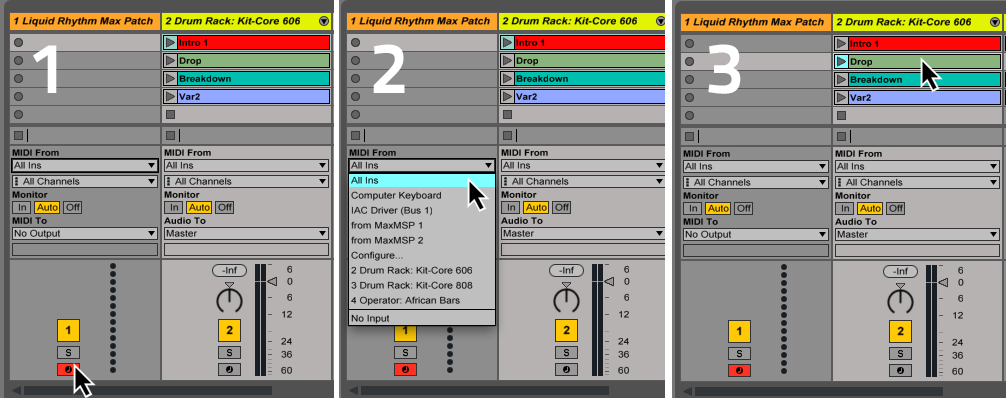Image resolution: width=1006 pixels, height=398 pixels.
Task: Set track 1 Monitor to Auto, panel 3
Action: (718, 208)
